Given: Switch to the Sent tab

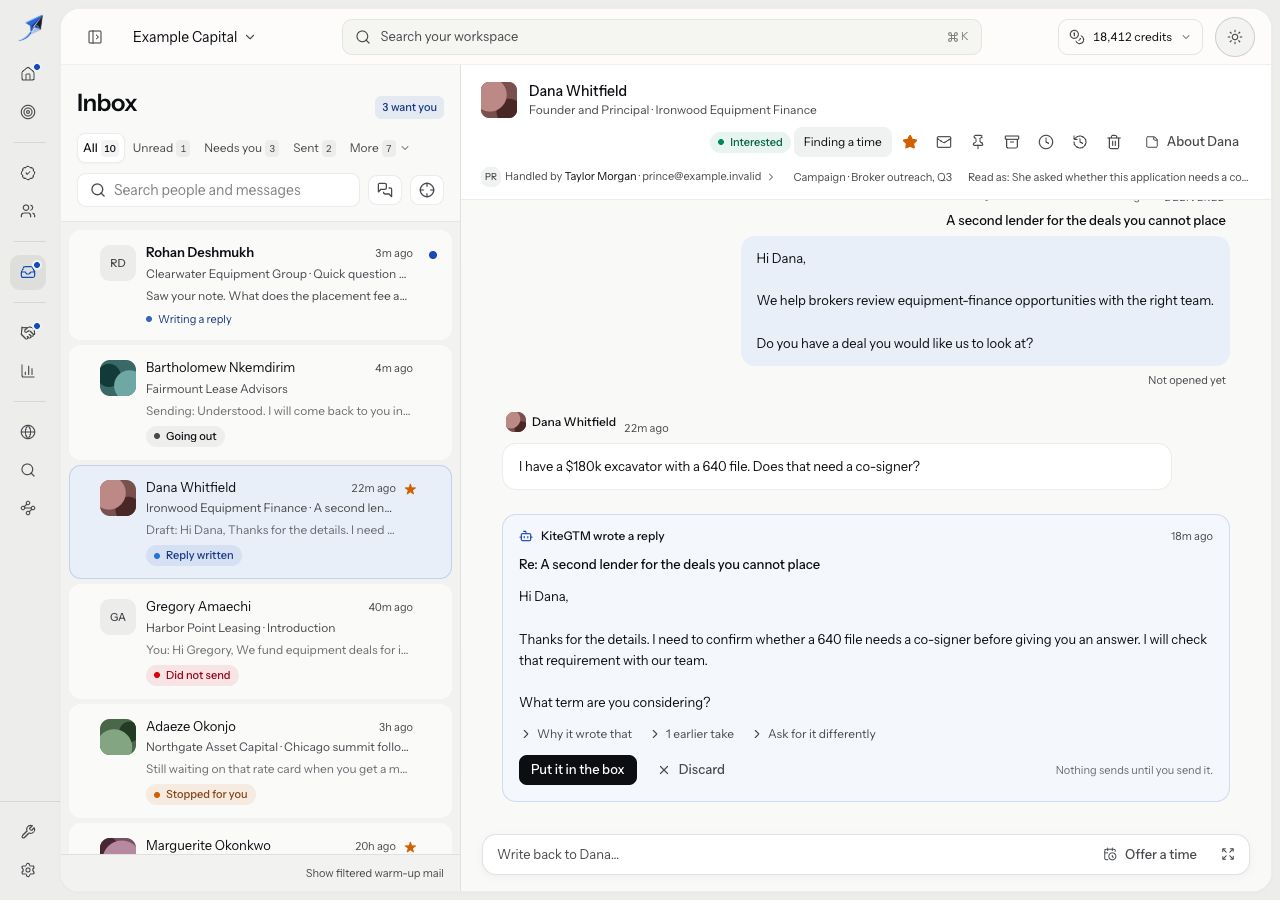Looking at the screenshot, I should tap(313, 148).
